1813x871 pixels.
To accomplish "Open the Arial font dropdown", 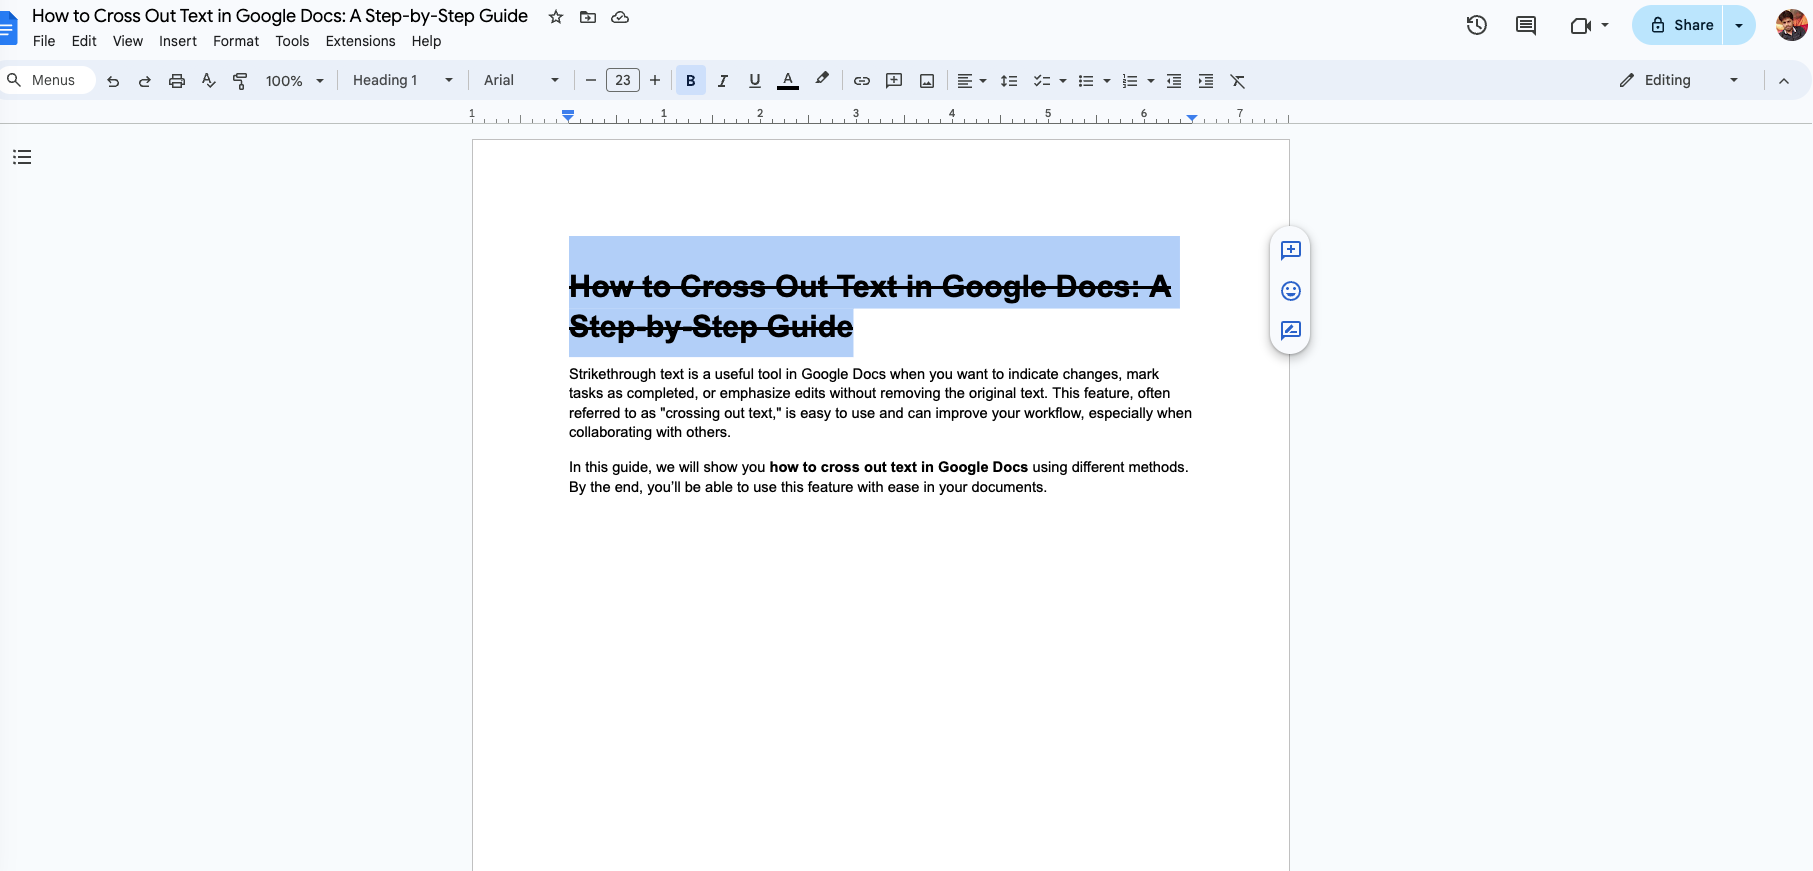I will point(521,81).
